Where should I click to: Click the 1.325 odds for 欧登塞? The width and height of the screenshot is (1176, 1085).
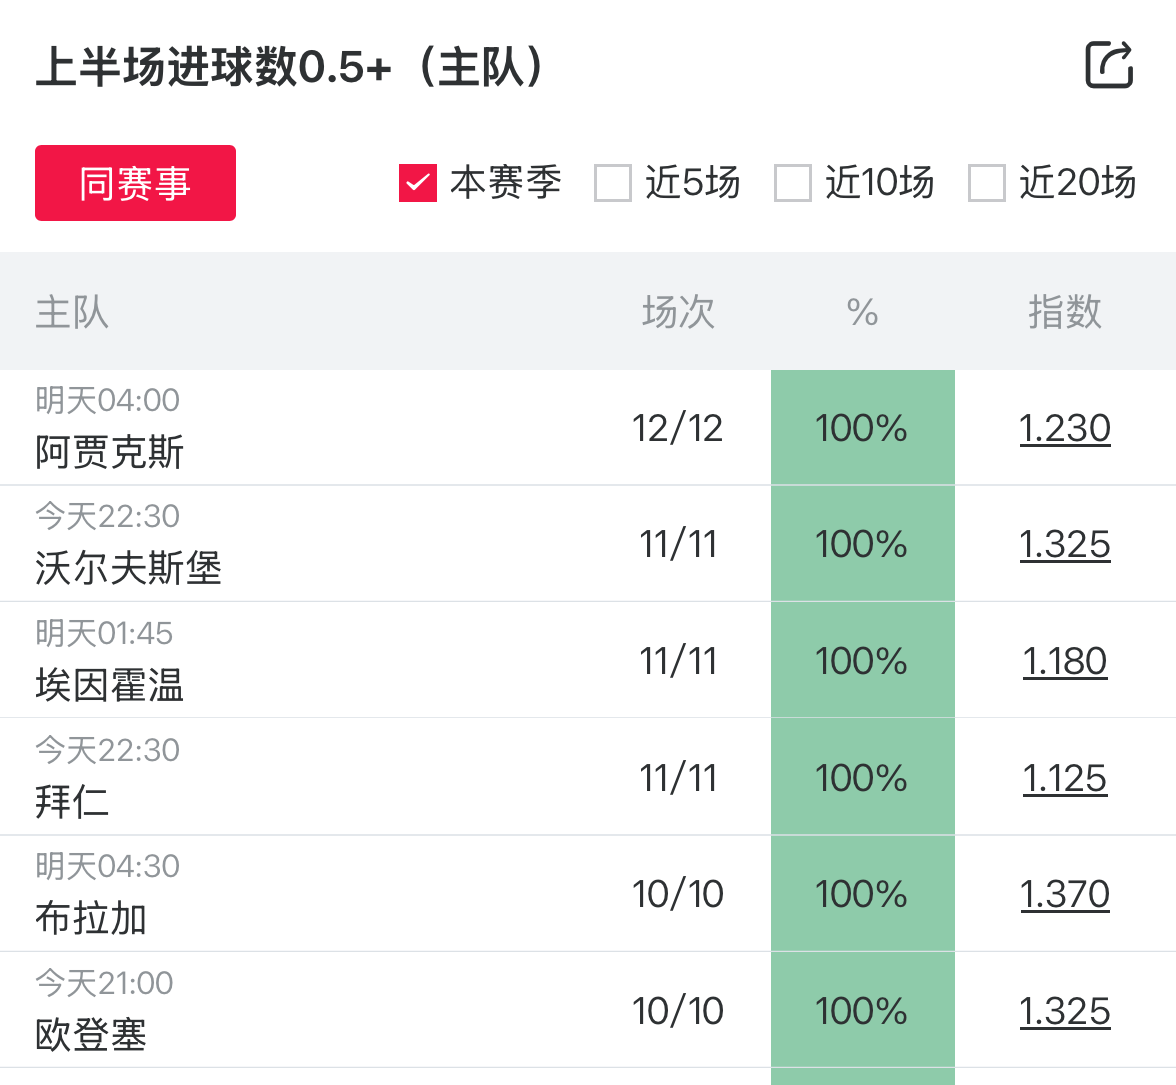click(x=1065, y=1011)
